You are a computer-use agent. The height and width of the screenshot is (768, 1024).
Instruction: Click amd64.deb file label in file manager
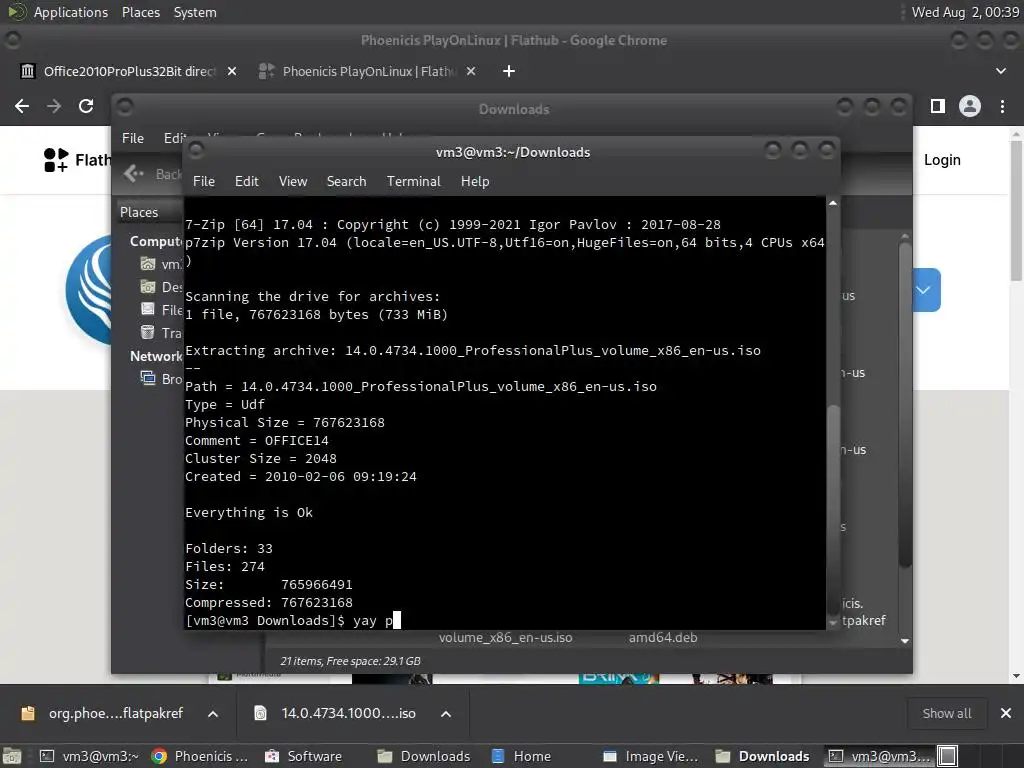(663, 637)
